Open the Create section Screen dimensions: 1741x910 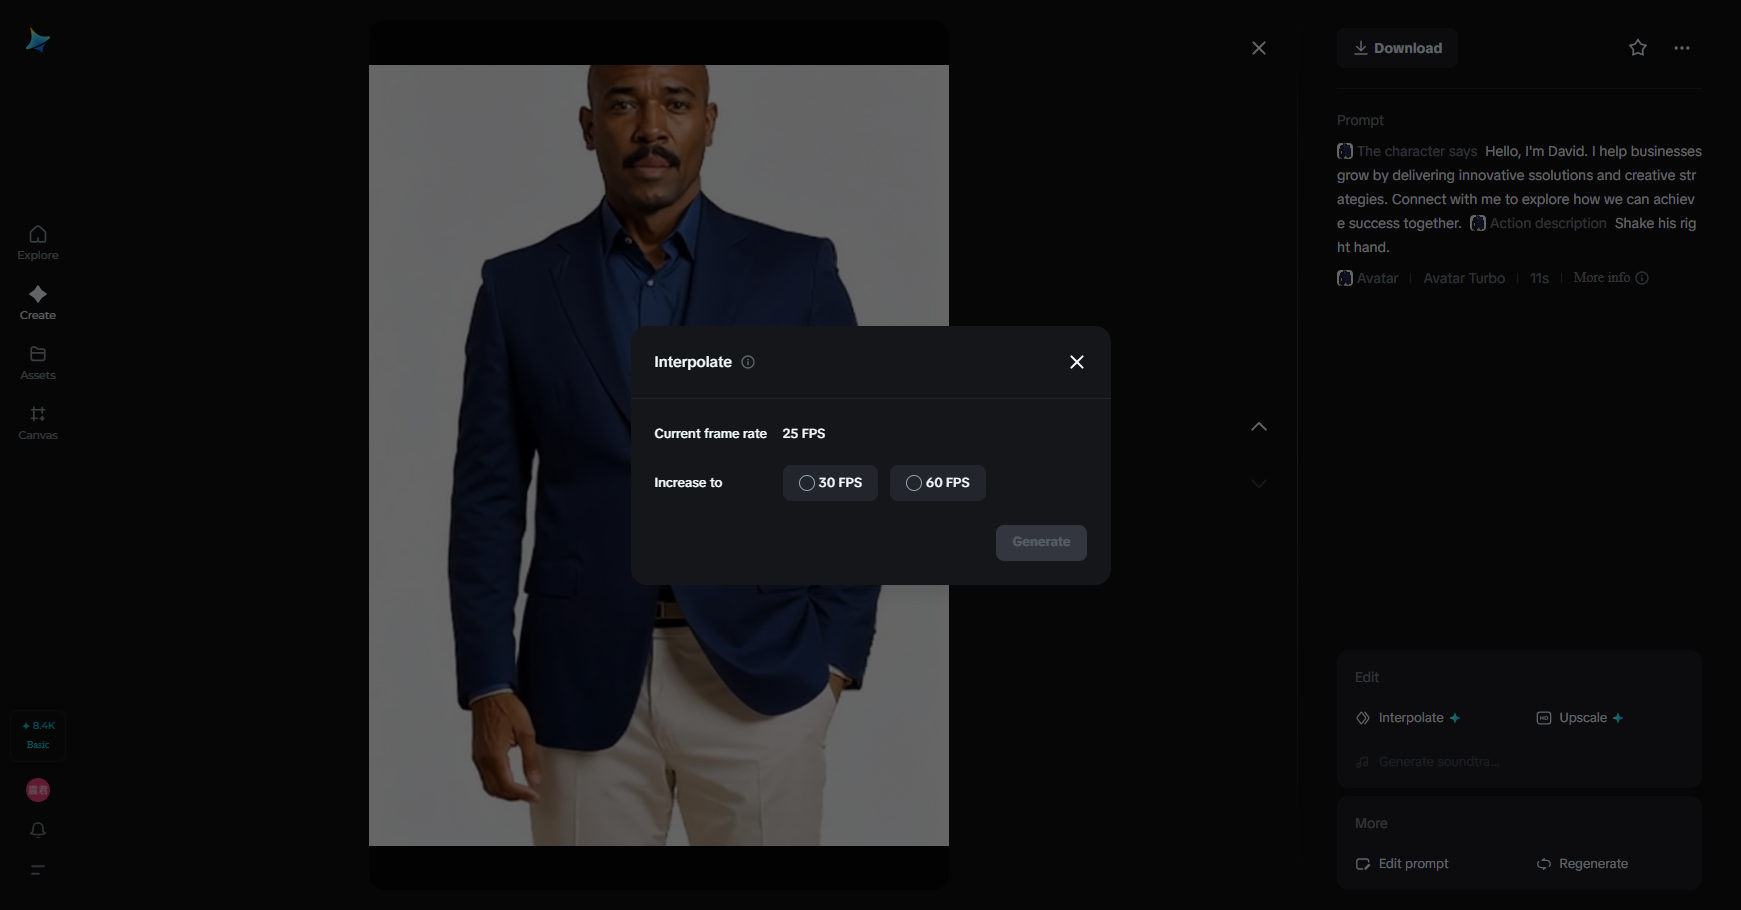pyautogui.click(x=38, y=303)
